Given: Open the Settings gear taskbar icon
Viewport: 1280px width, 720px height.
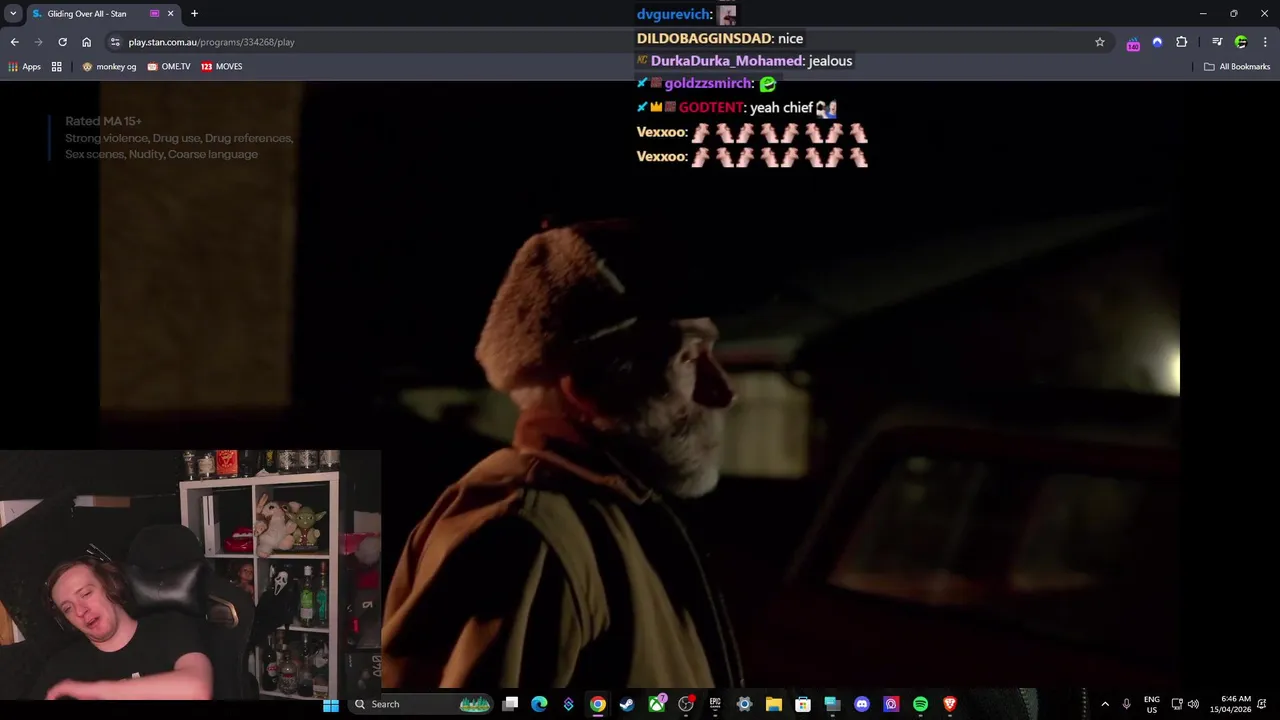Looking at the screenshot, I should click(x=744, y=704).
